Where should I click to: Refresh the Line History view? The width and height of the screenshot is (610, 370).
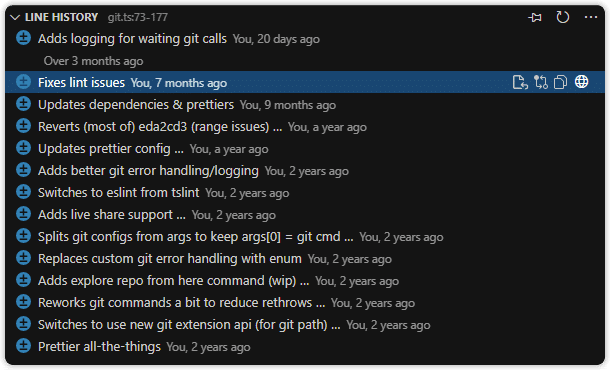563,17
